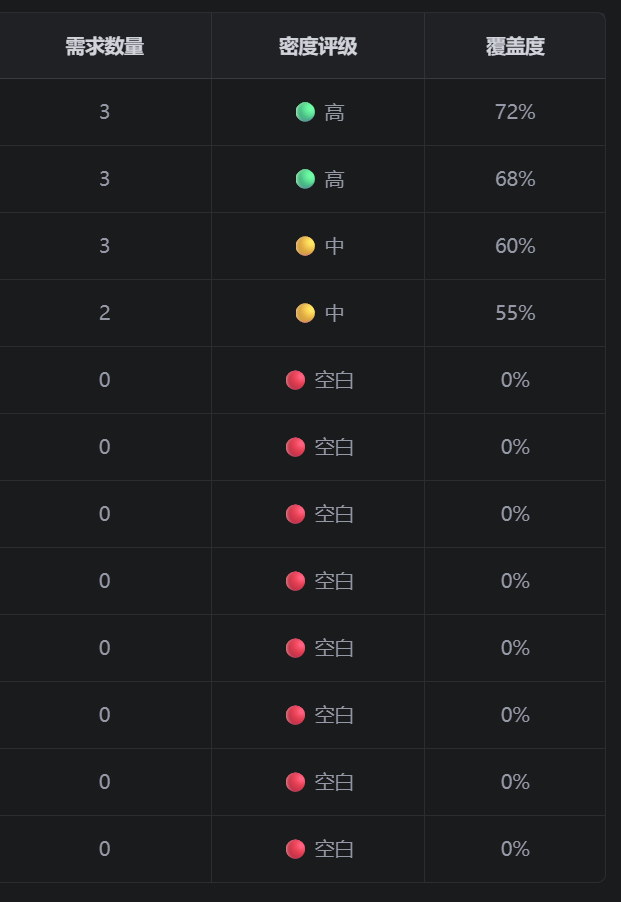The image size is (621, 902).
Task: Select 需求数量 value 0 in the last row
Action: pos(105,849)
